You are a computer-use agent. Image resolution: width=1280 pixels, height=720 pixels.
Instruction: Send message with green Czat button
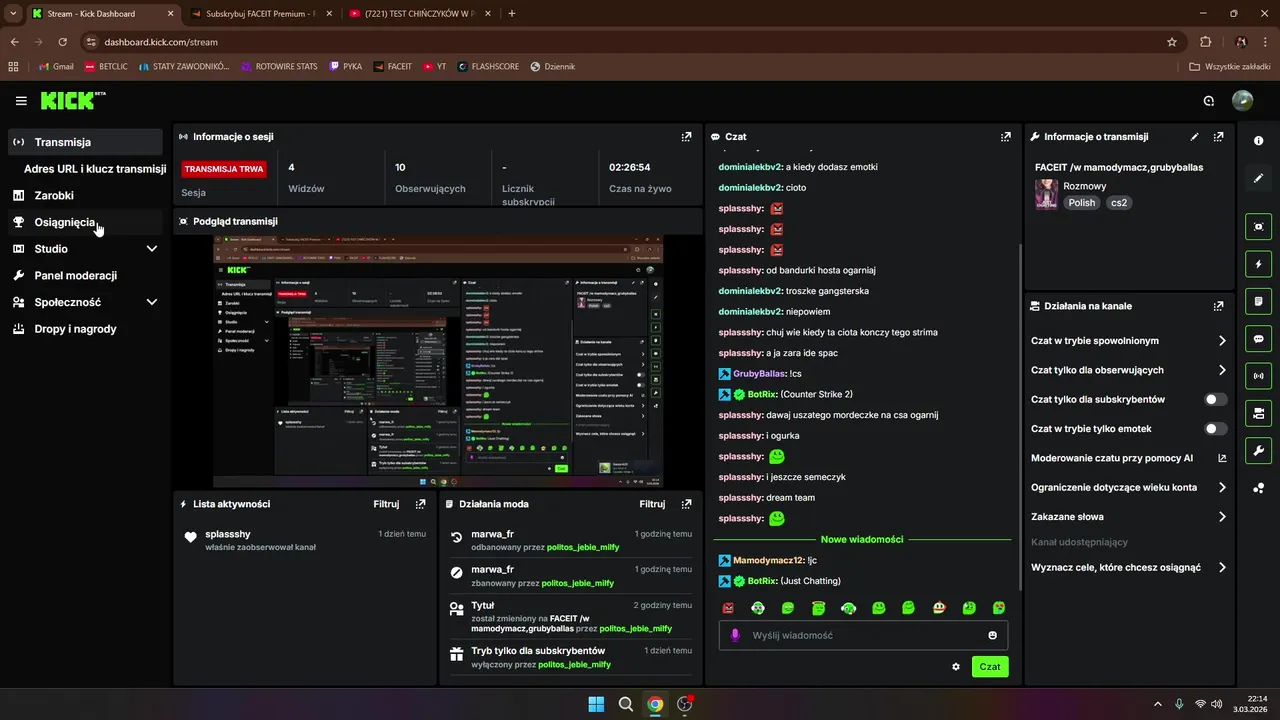[990, 666]
